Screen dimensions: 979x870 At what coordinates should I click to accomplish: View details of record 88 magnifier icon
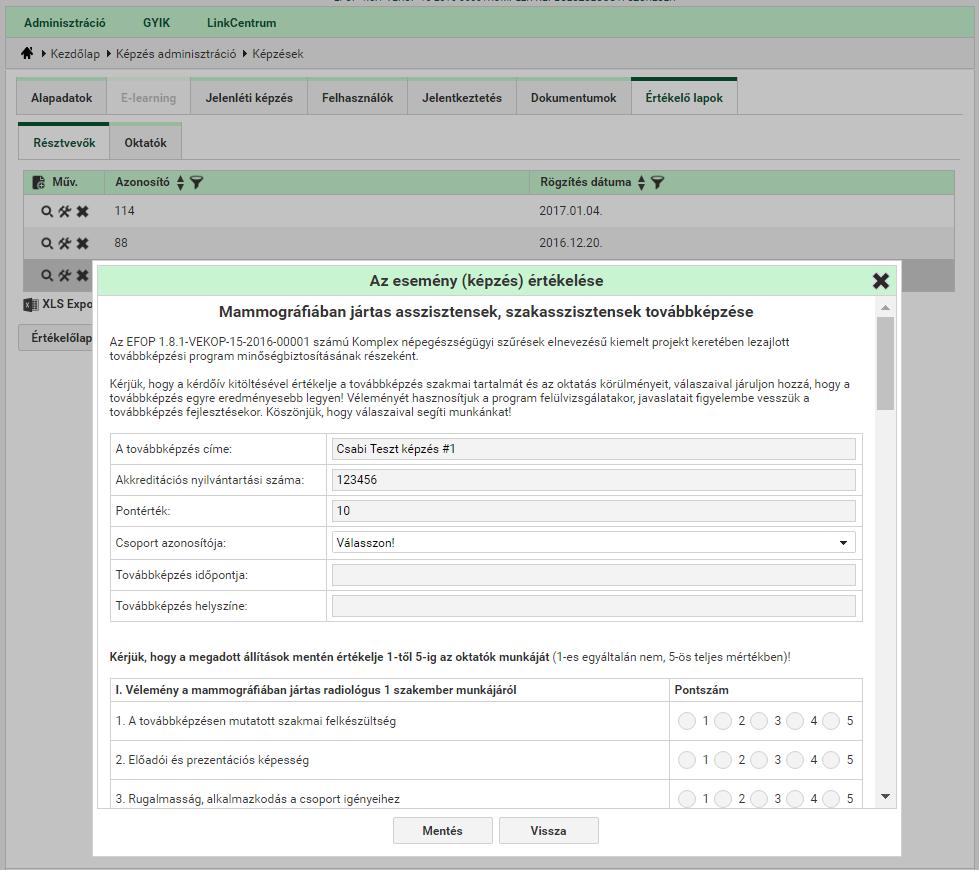pos(47,243)
